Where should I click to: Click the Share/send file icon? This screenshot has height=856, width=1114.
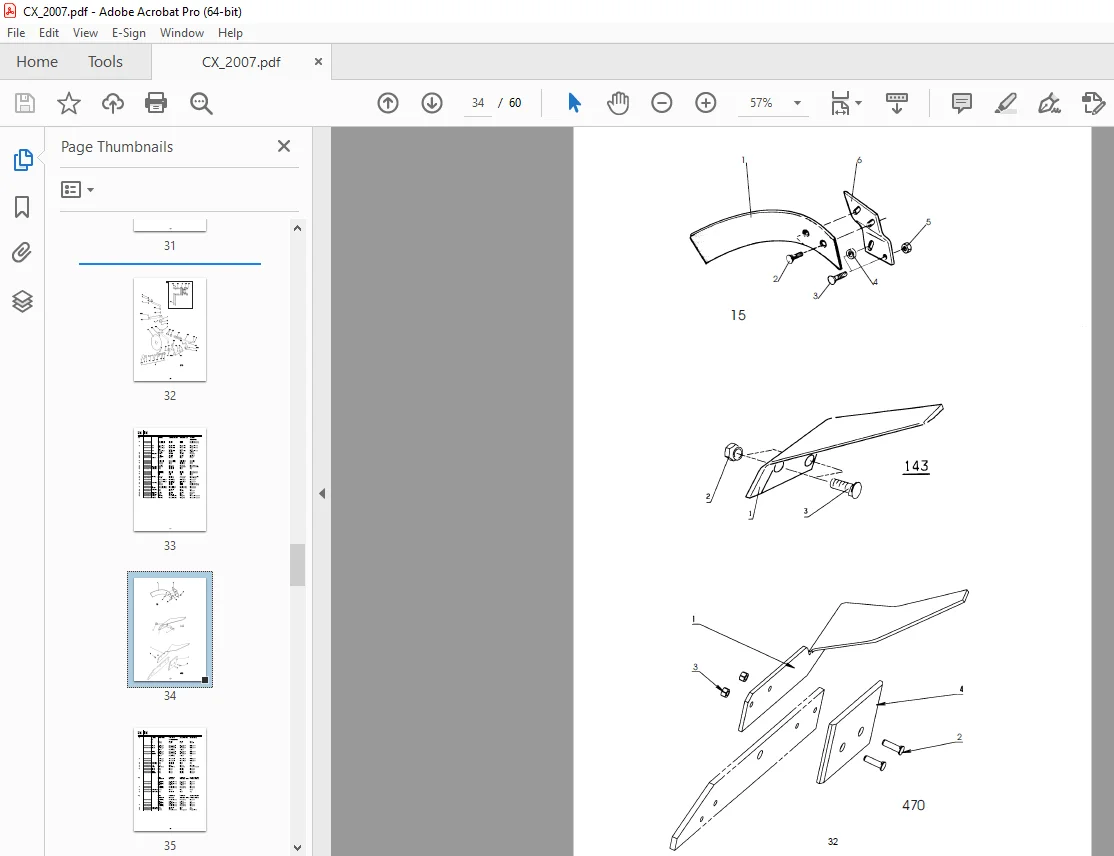[x=1093, y=103]
